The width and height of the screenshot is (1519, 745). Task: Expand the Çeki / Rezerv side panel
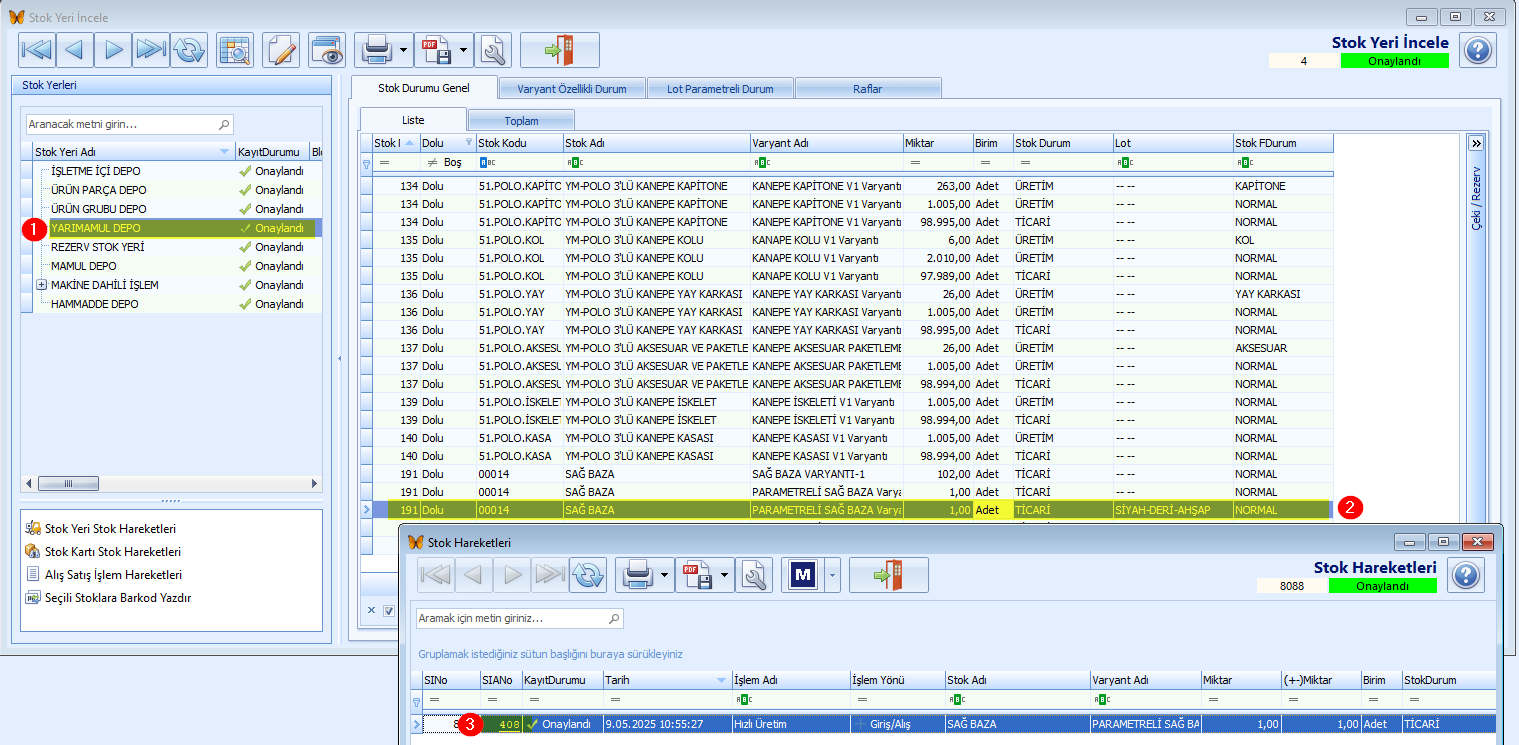tap(1476, 143)
